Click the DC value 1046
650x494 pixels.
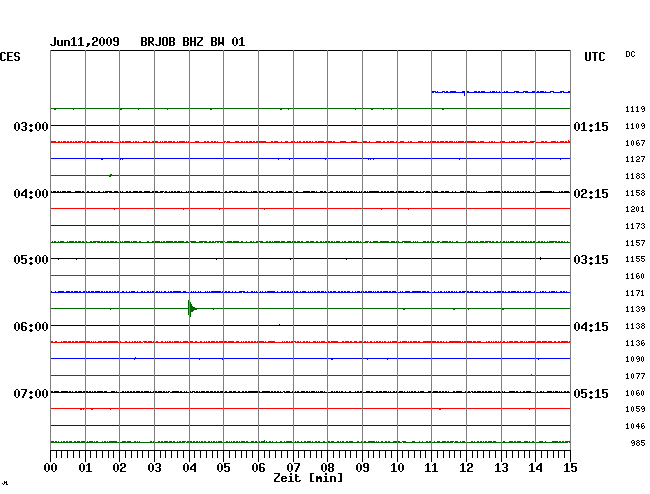coord(635,426)
